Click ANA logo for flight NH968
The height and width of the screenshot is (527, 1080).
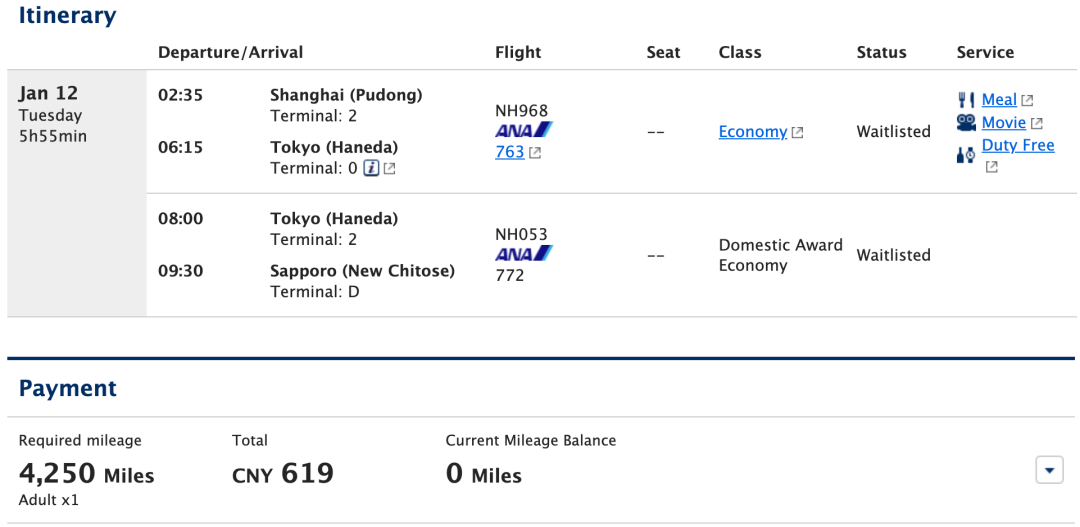[x=523, y=130]
